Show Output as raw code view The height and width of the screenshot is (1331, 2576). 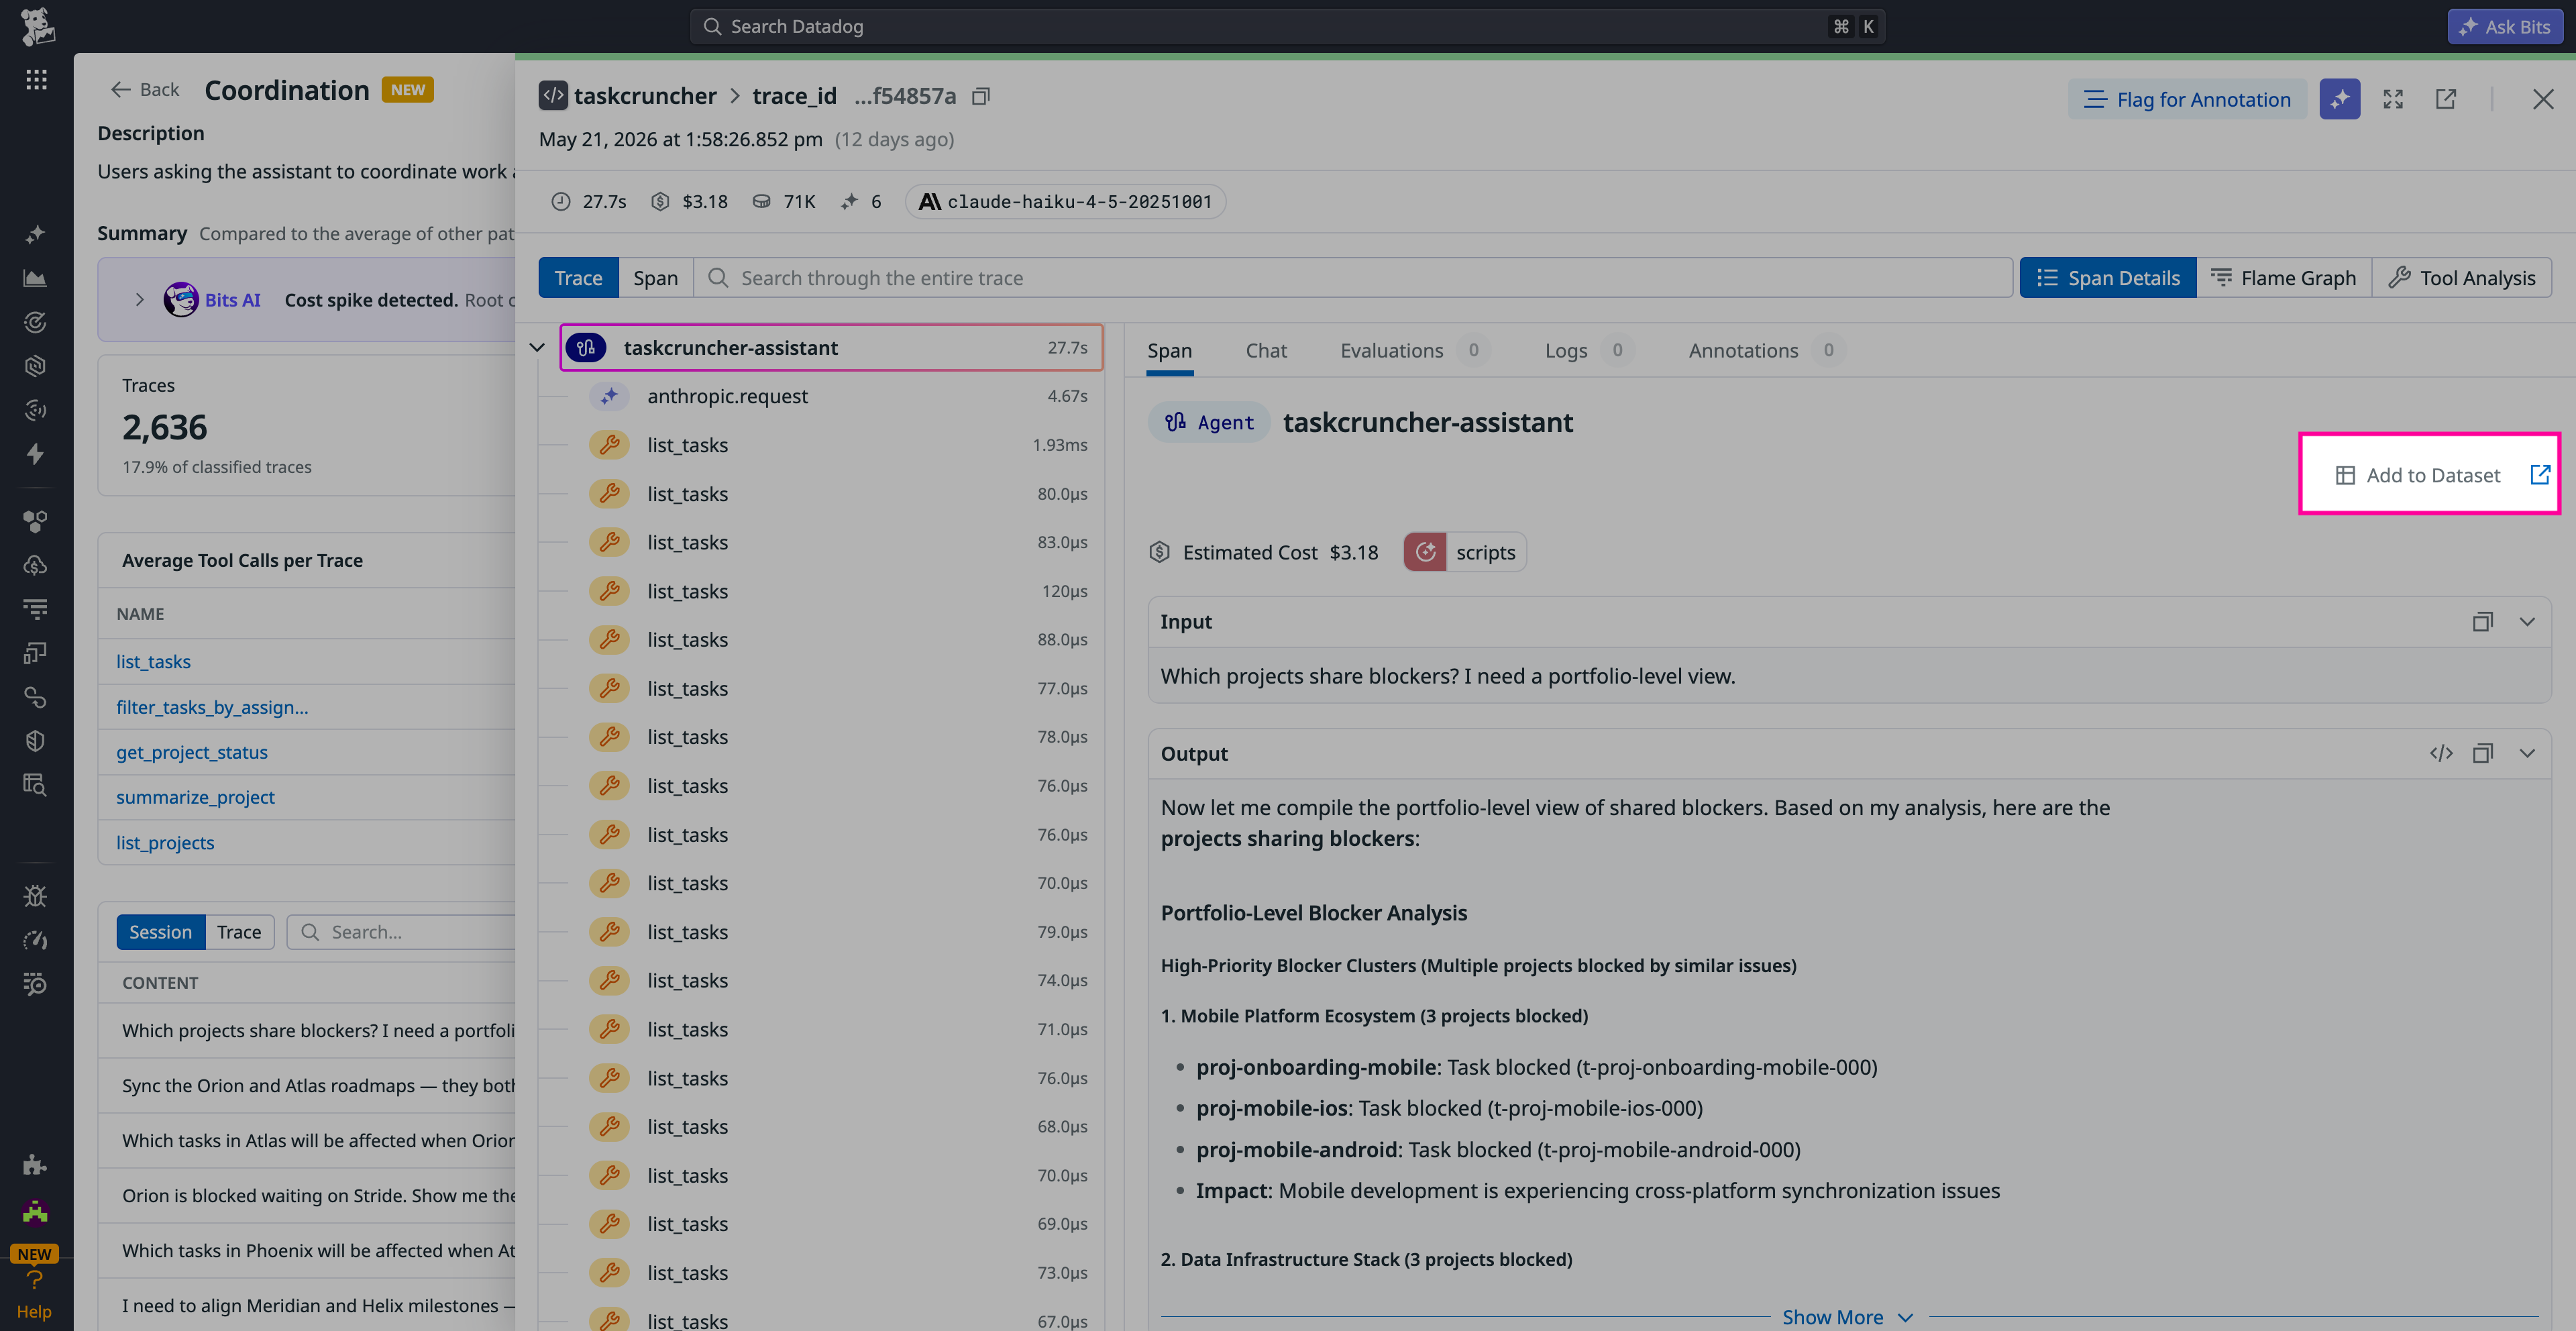2441,754
